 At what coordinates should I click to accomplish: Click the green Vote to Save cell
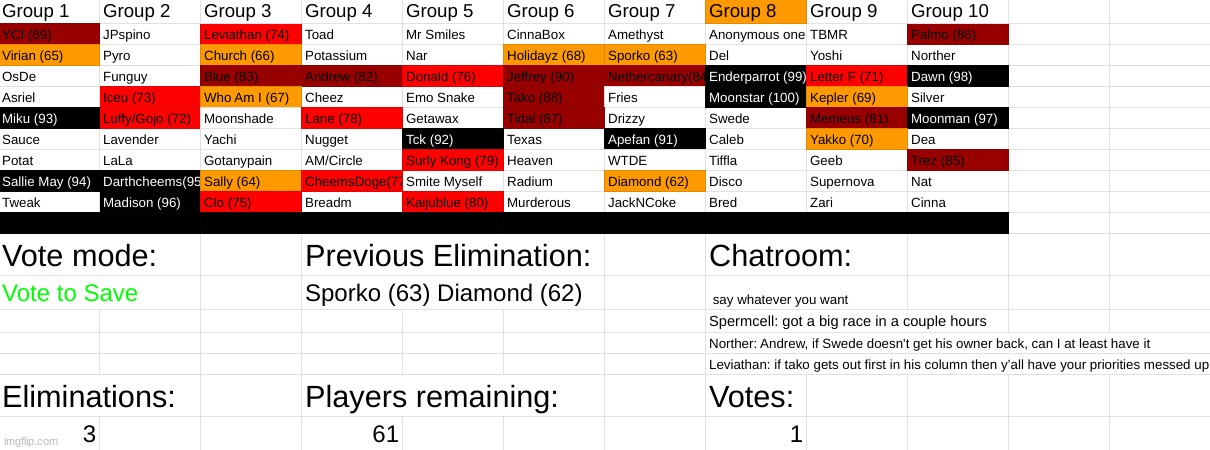point(71,294)
